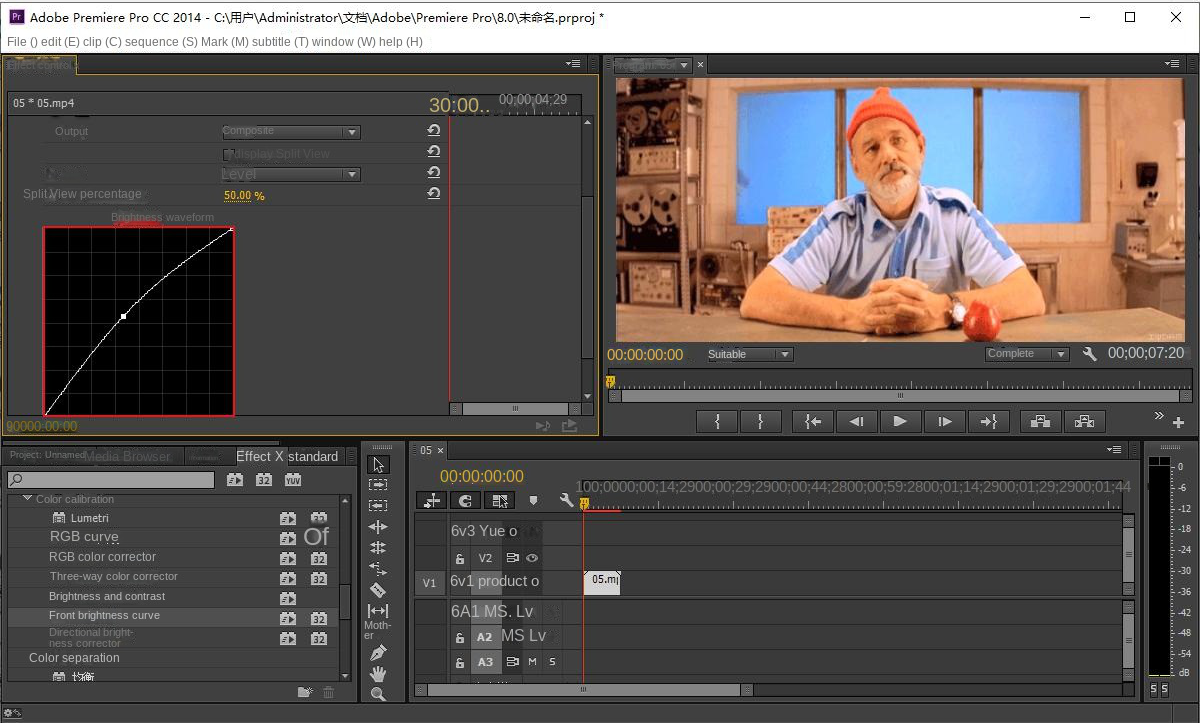This screenshot has width=1200, height=723.
Task: Open the Complete resolution dropdown
Action: [1026, 353]
